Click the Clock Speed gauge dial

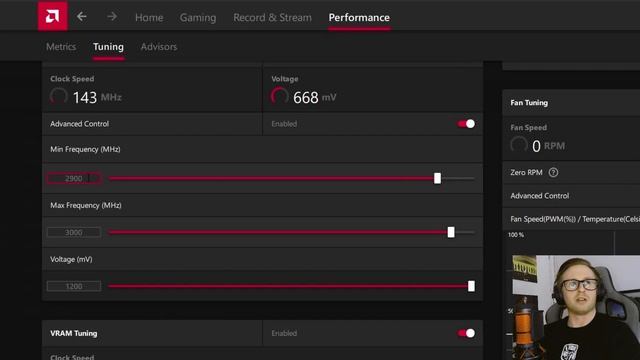coord(59,97)
